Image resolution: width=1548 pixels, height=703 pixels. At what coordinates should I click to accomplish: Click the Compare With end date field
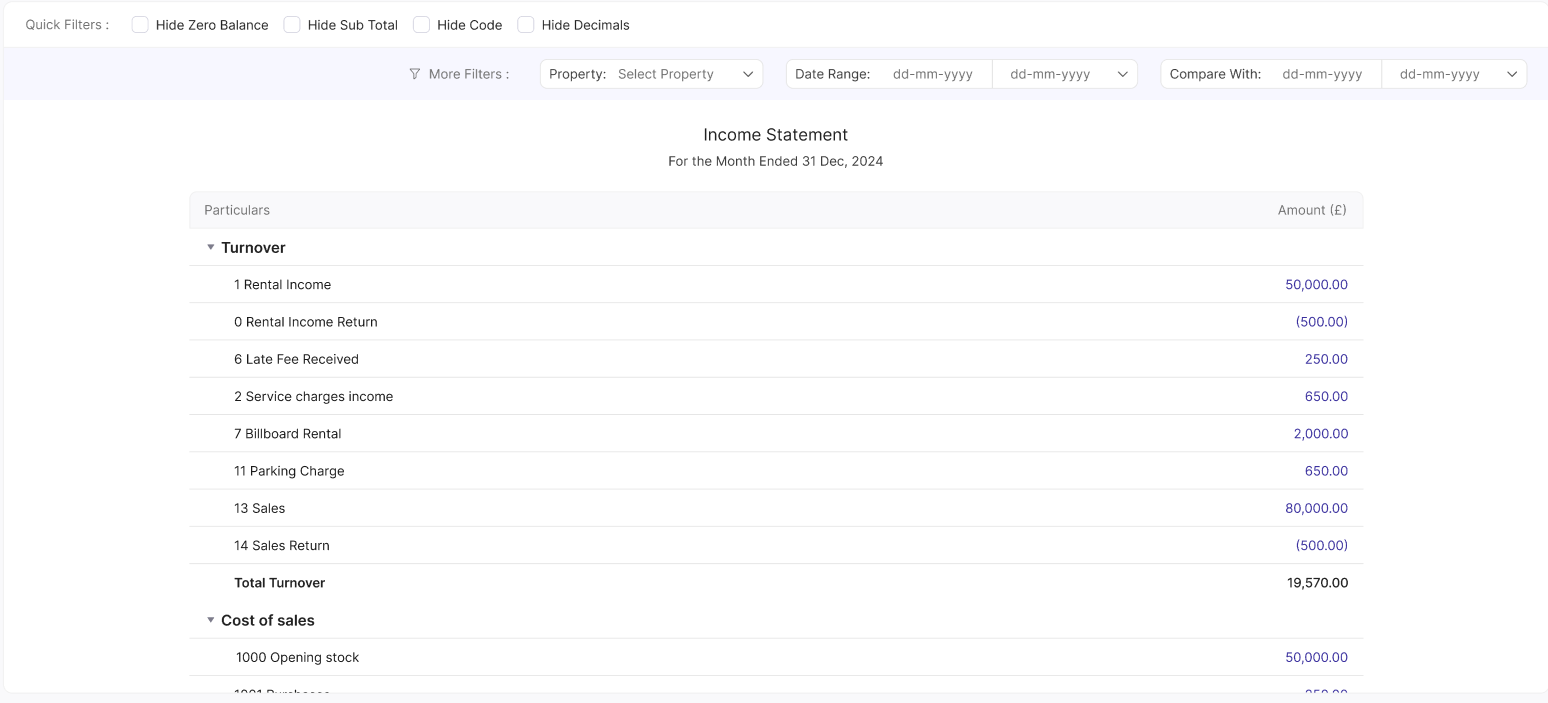(x=1439, y=74)
